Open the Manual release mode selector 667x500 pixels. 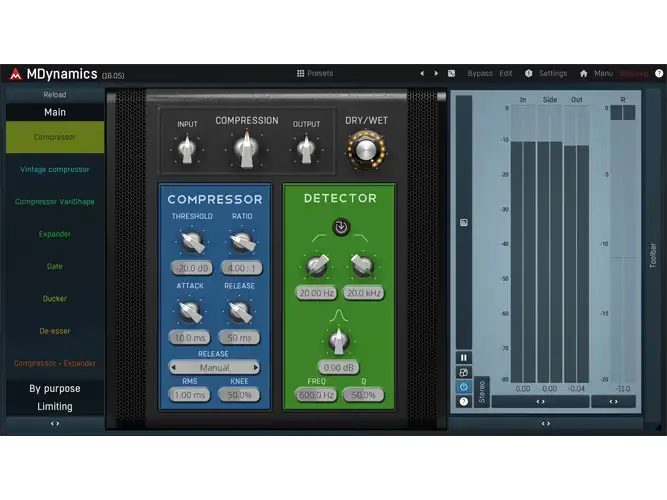point(214,367)
